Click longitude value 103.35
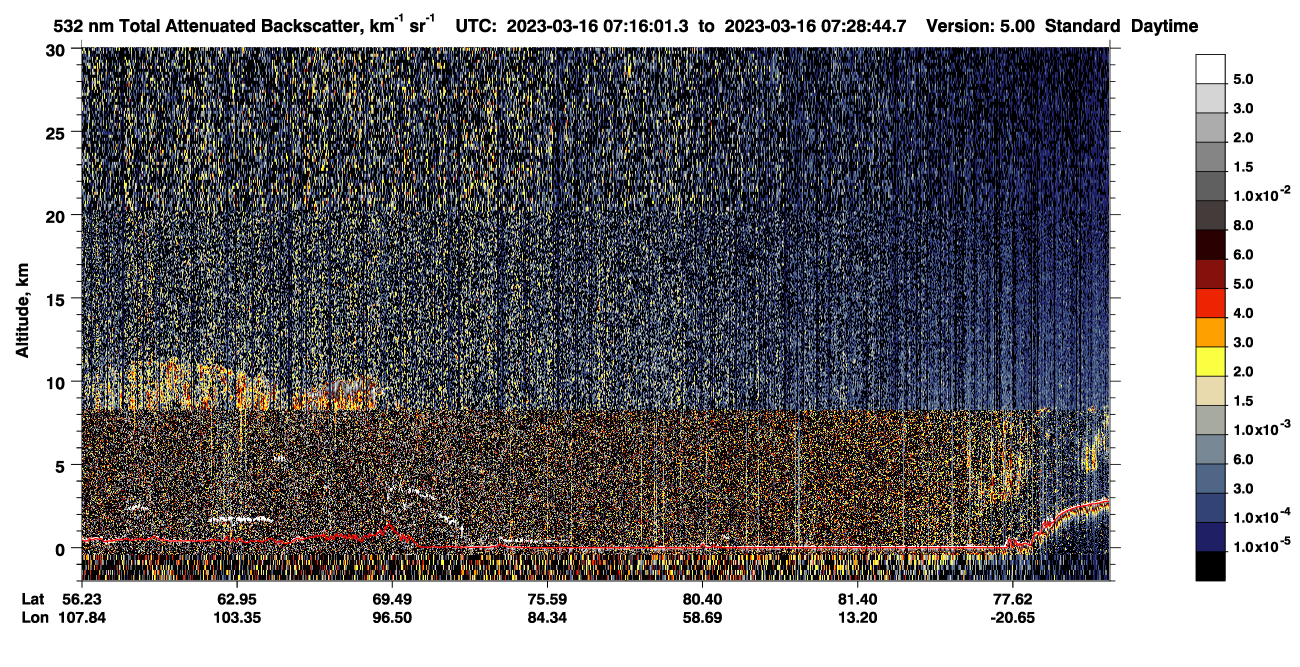This screenshot has width=1300, height=667. click(236, 618)
